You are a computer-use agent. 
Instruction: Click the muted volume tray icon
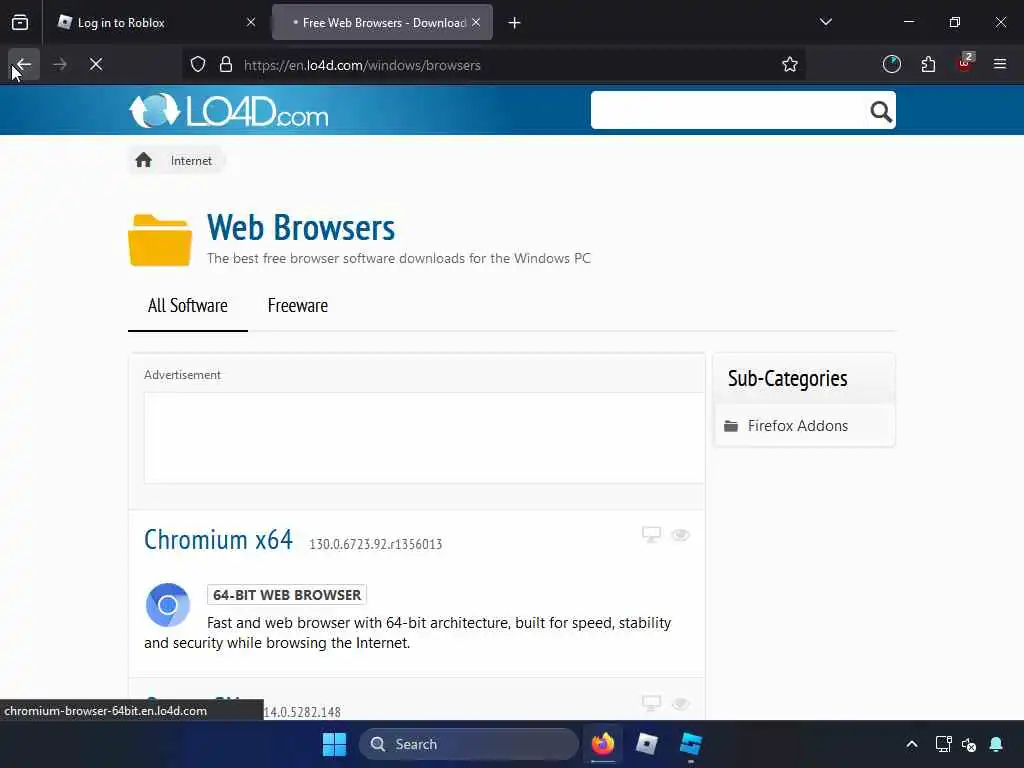click(x=969, y=744)
